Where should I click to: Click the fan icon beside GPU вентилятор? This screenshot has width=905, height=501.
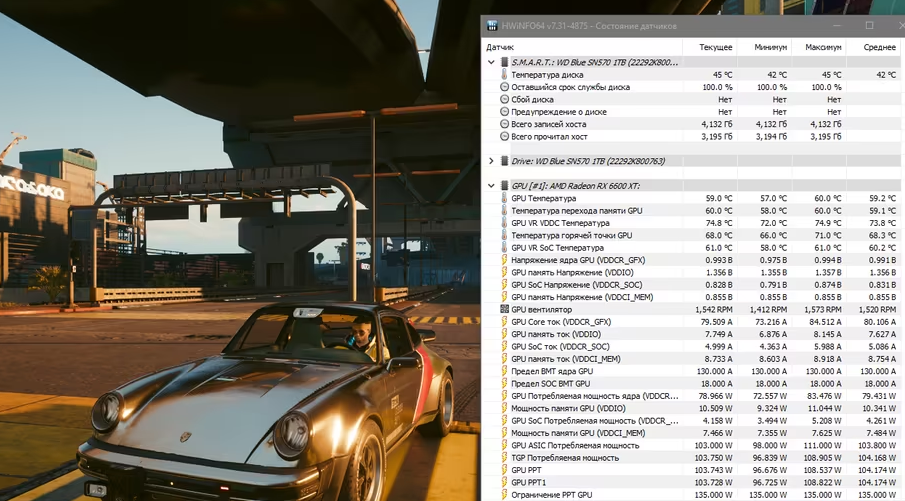click(504, 309)
